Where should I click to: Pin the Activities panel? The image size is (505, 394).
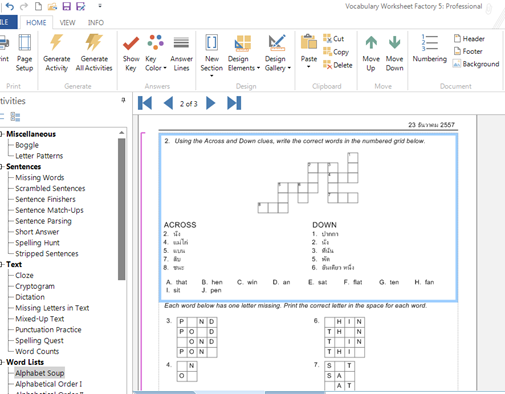(x=123, y=100)
